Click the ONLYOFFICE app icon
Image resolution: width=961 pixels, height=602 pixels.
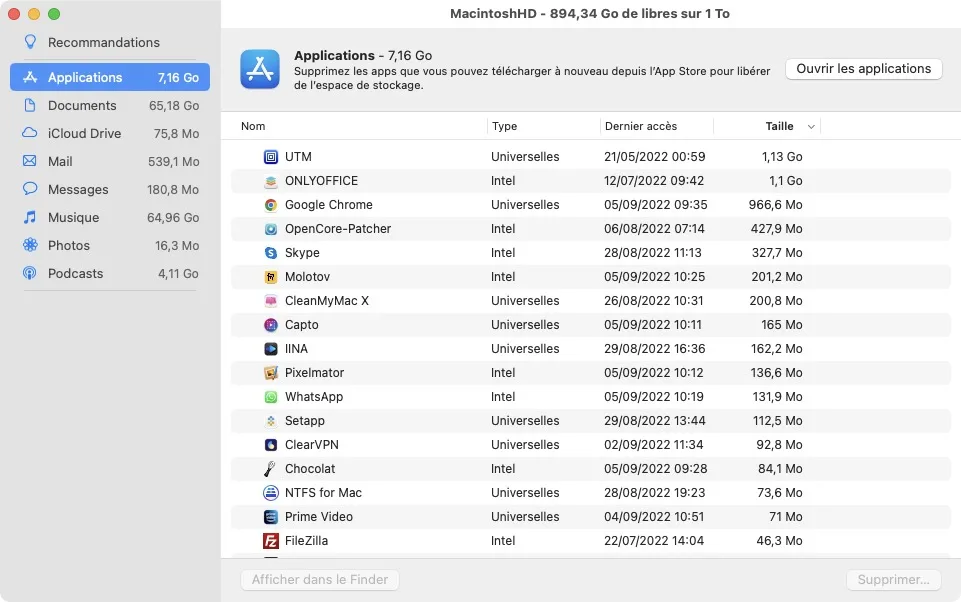270,181
